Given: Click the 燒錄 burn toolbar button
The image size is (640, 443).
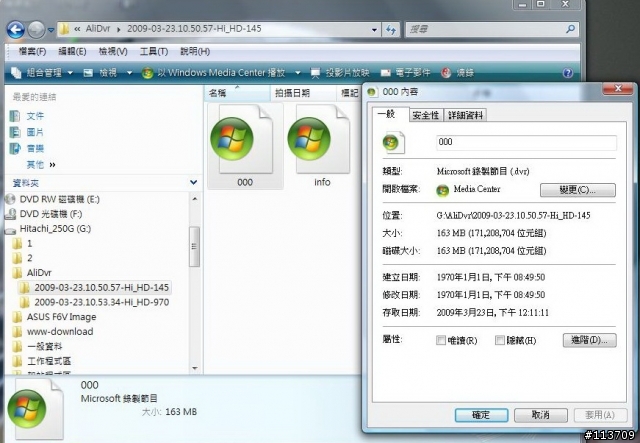Looking at the screenshot, I should (458, 73).
